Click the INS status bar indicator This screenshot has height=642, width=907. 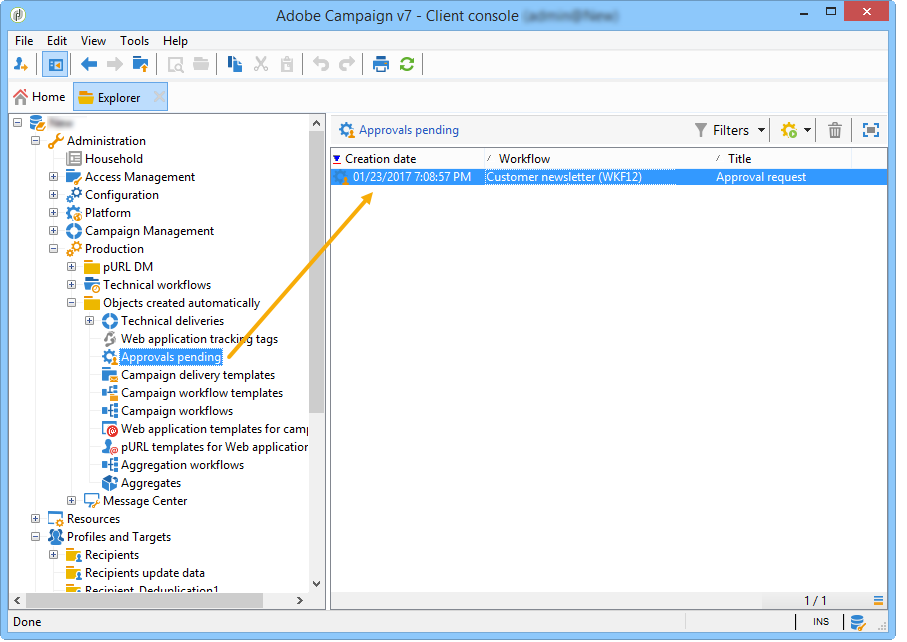[x=820, y=622]
